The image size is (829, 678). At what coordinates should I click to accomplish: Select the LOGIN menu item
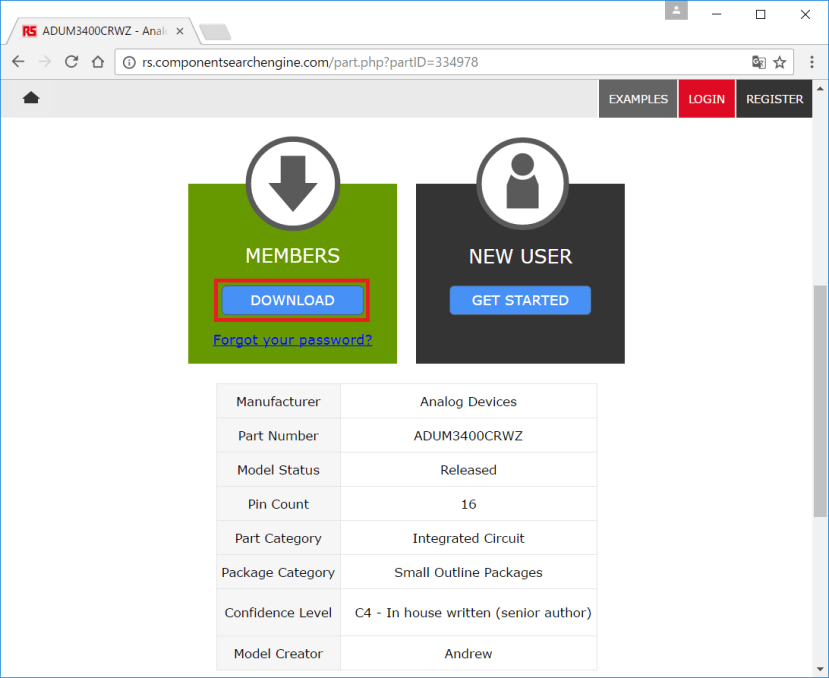click(x=706, y=99)
